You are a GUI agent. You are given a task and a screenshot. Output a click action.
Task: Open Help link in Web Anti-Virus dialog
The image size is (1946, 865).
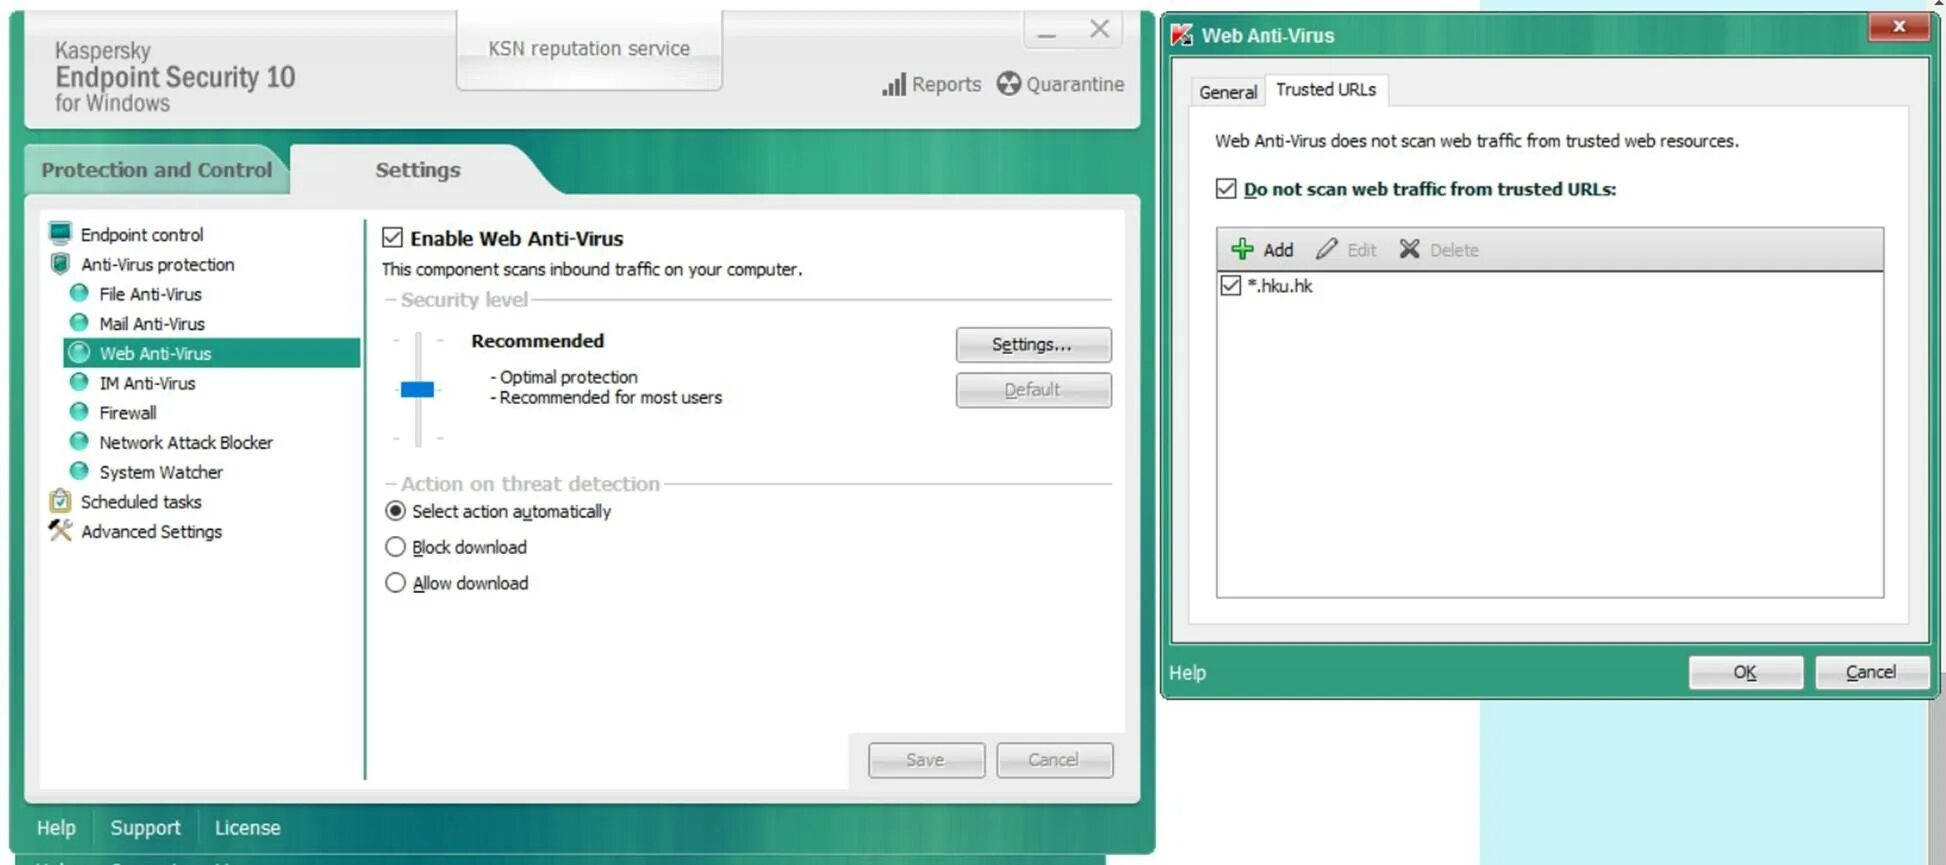[x=1187, y=673]
